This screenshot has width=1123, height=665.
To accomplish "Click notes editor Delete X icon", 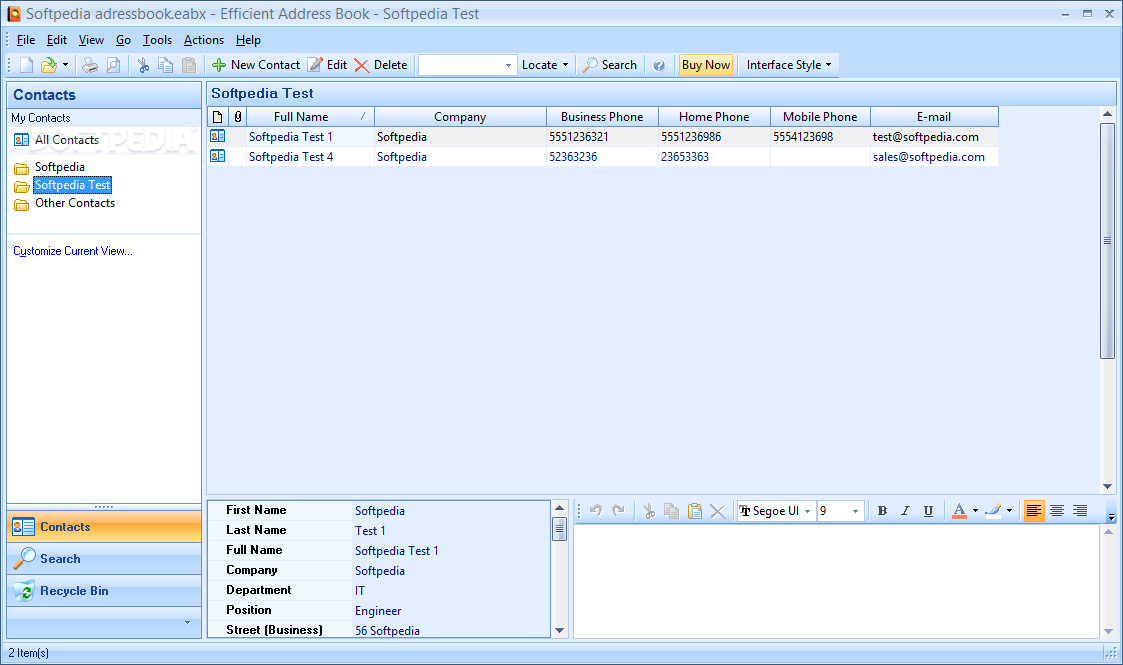I will 718,511.
